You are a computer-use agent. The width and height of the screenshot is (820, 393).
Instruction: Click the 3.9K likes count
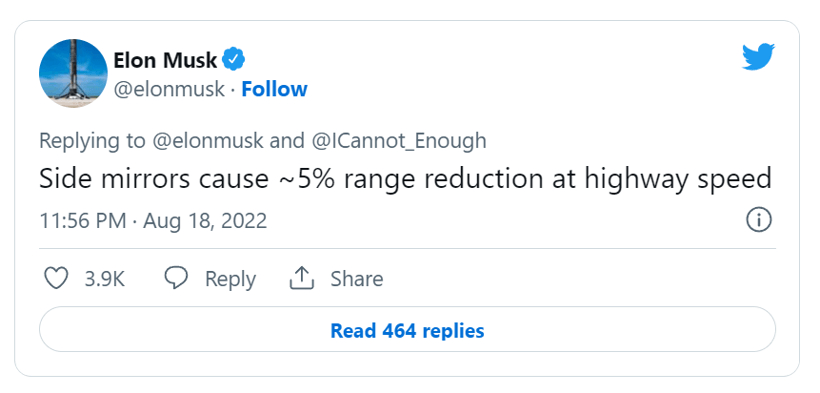[105, 279]
